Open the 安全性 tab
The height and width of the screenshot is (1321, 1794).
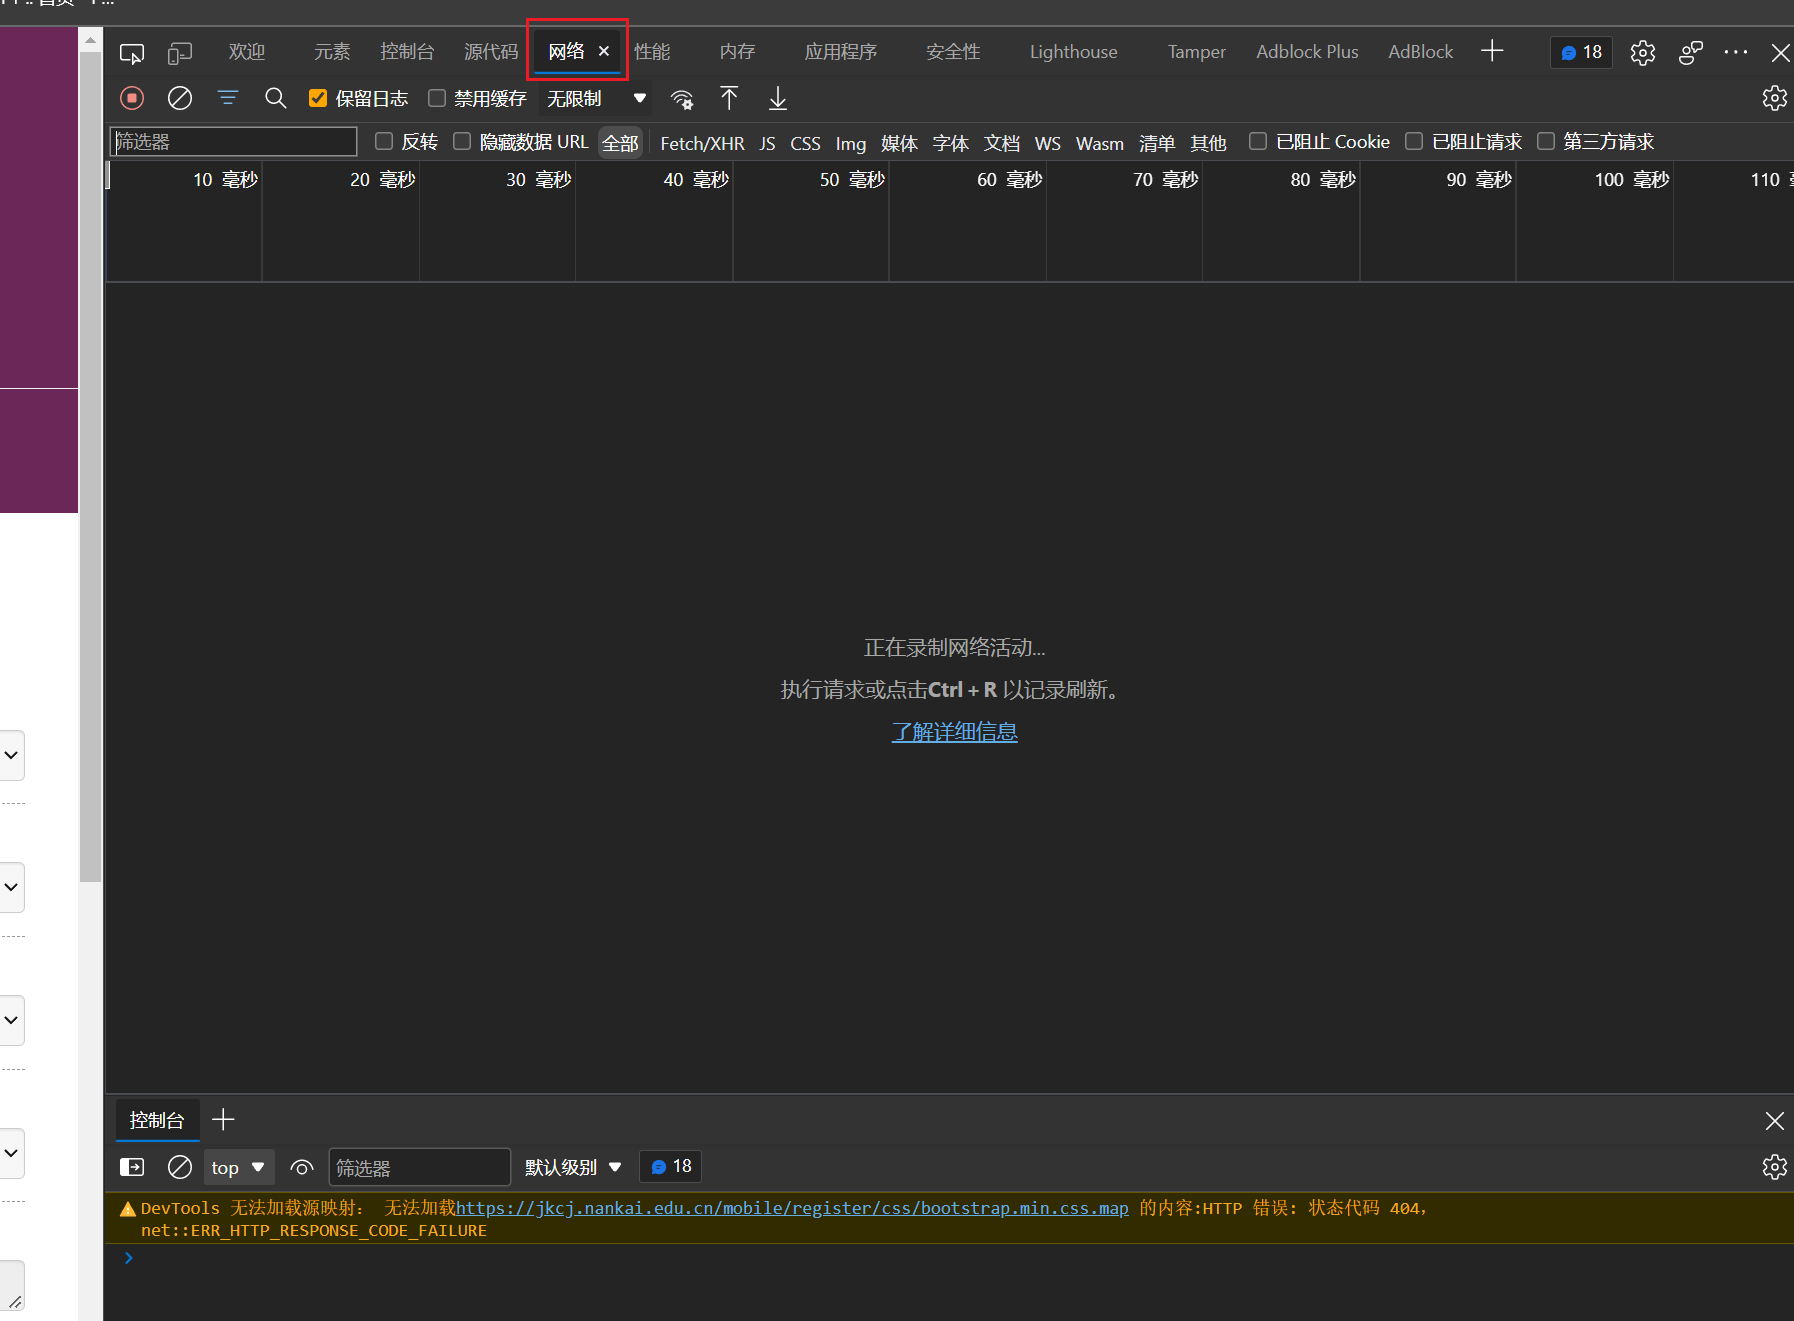click(x=953, y=52)
